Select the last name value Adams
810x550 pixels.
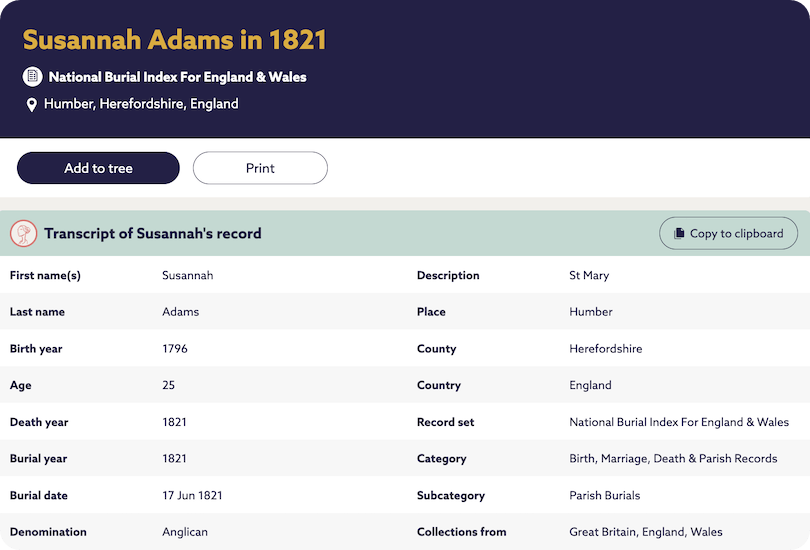[181, 312]
